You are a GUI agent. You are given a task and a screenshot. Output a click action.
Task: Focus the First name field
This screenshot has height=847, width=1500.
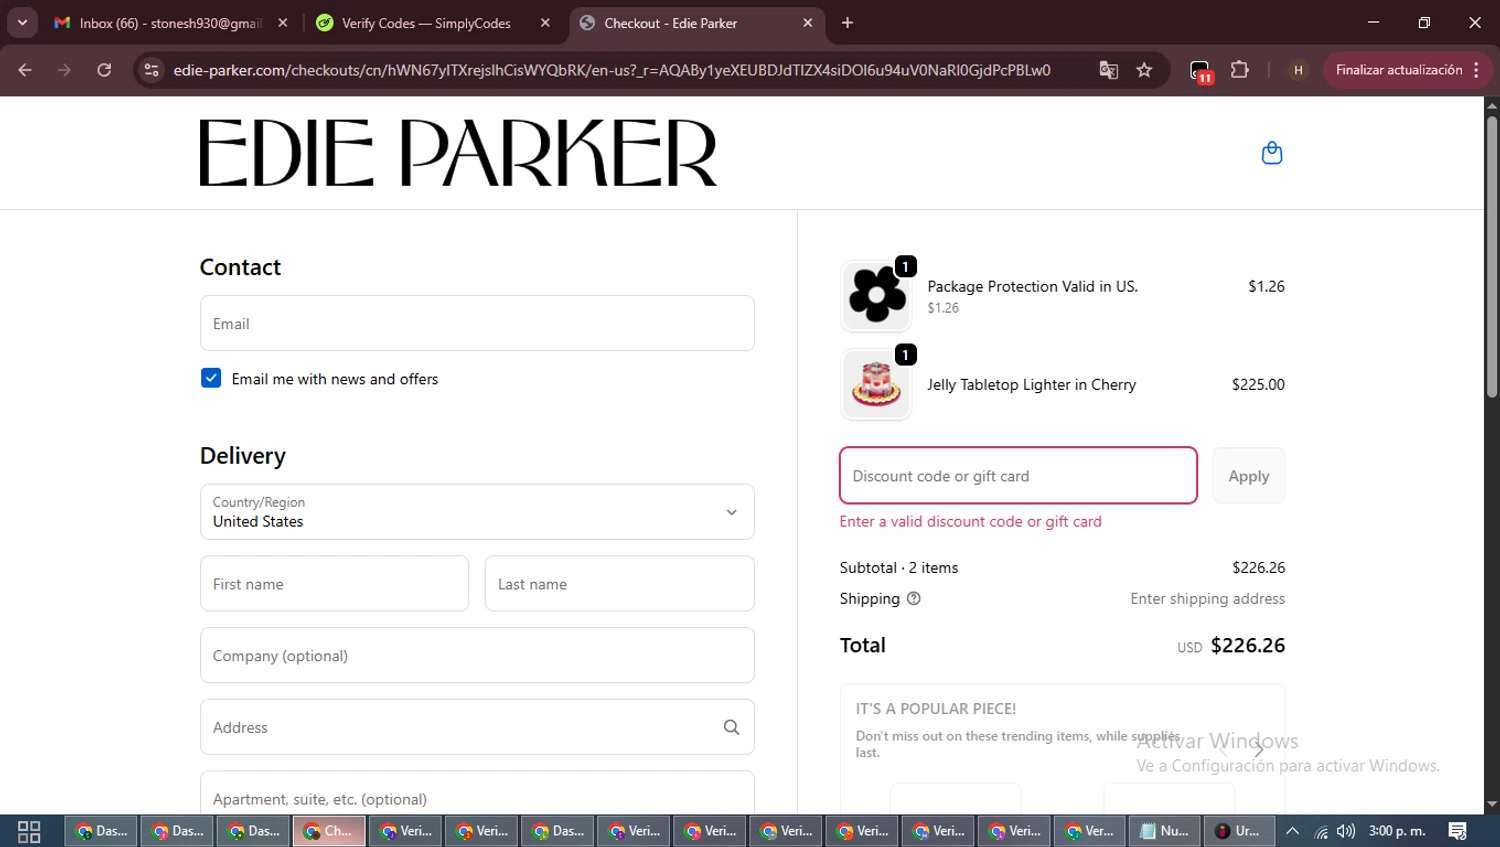(334, 584)
